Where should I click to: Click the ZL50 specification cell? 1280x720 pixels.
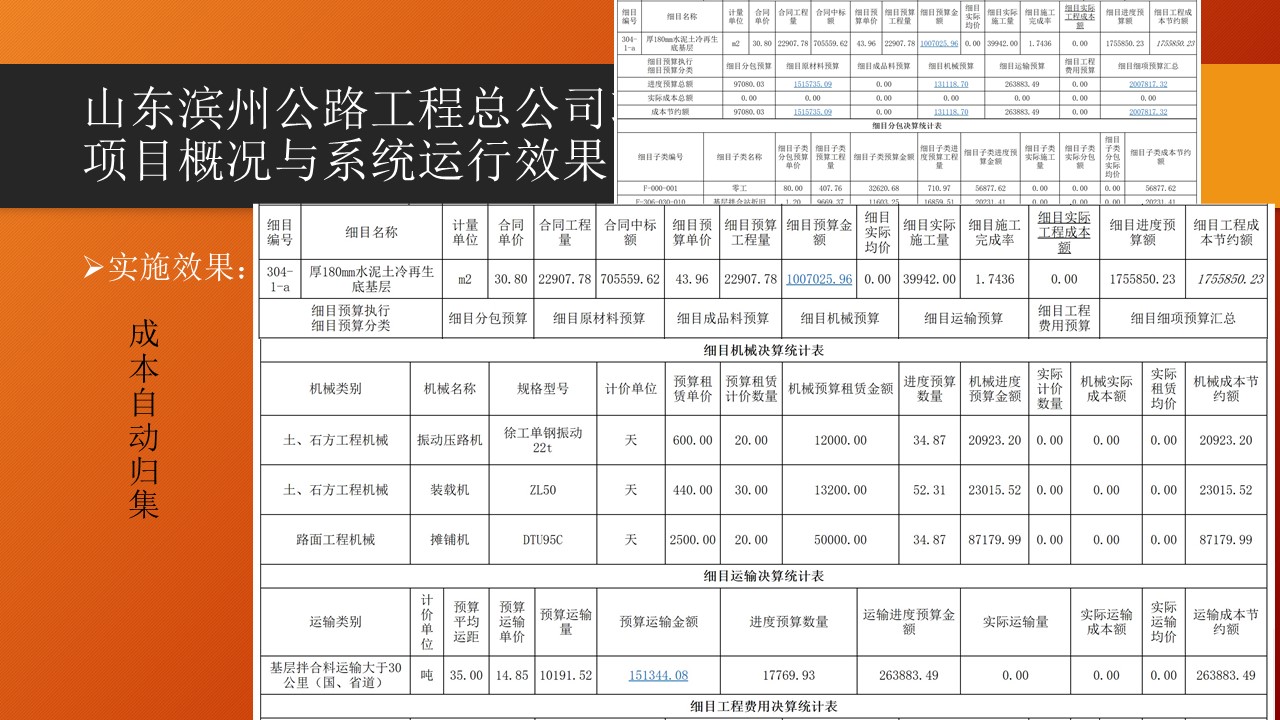tap(543, 490)
